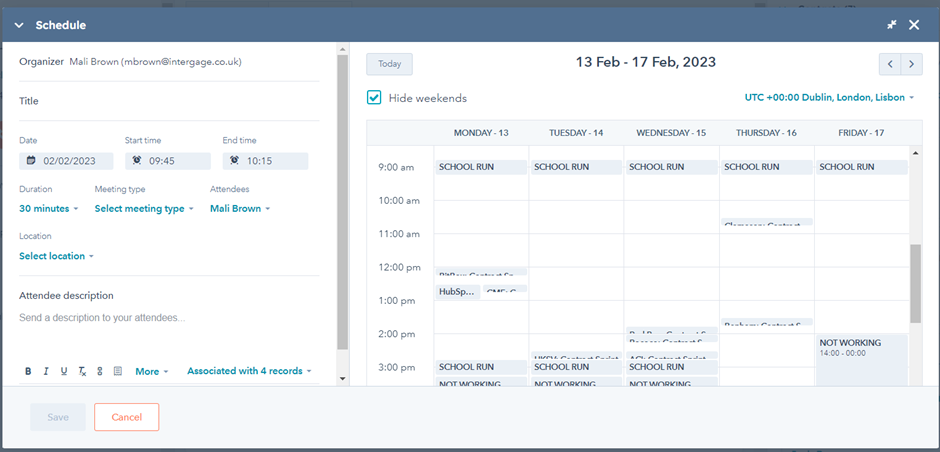Open the date calendar icon
The width and height of the screenshot is (940, 452).
point(31,161)
